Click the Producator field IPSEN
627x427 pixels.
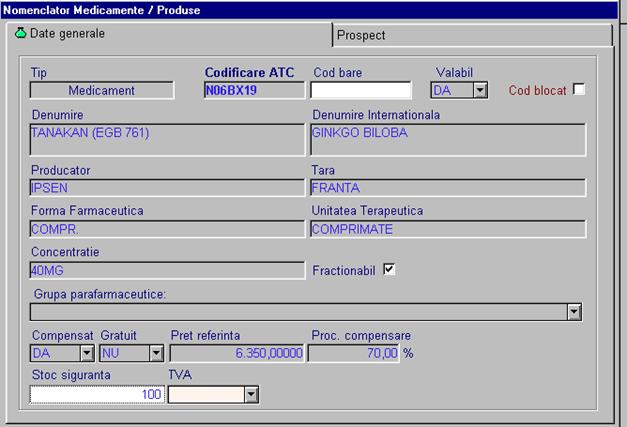pyautogui.click(x=167, y=188)
